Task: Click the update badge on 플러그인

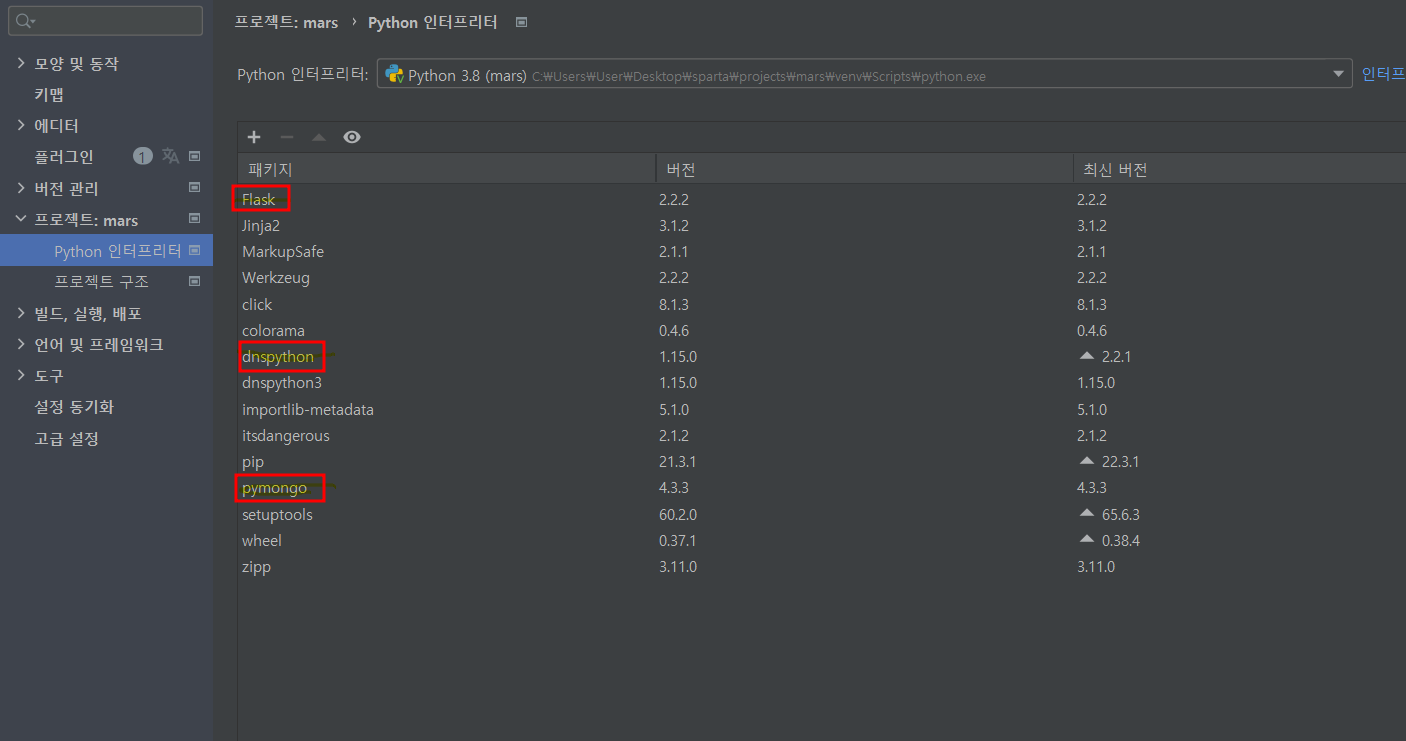Action: (x=142, y=156)
